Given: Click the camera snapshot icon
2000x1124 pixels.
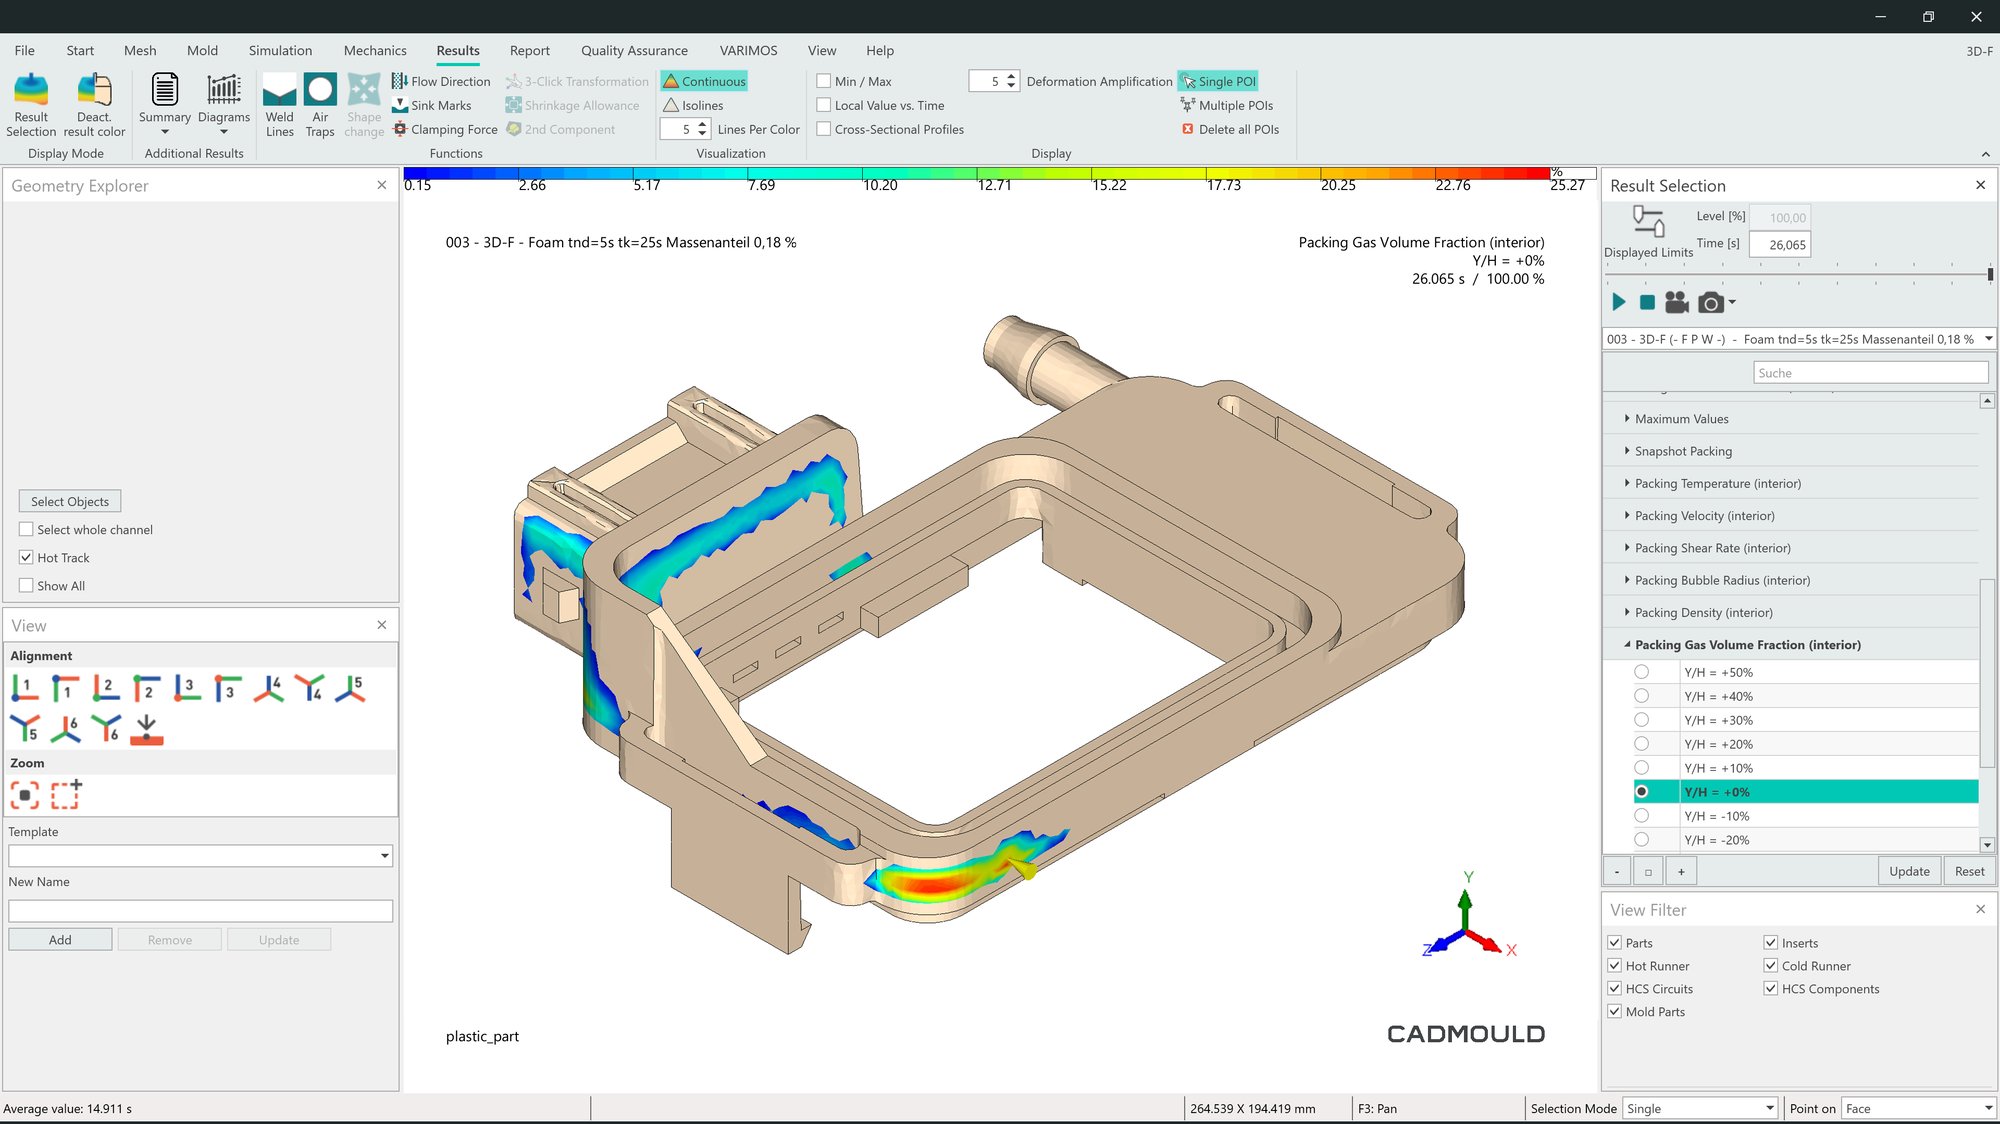Looking at the screenshot, I should click(1711, 303).
